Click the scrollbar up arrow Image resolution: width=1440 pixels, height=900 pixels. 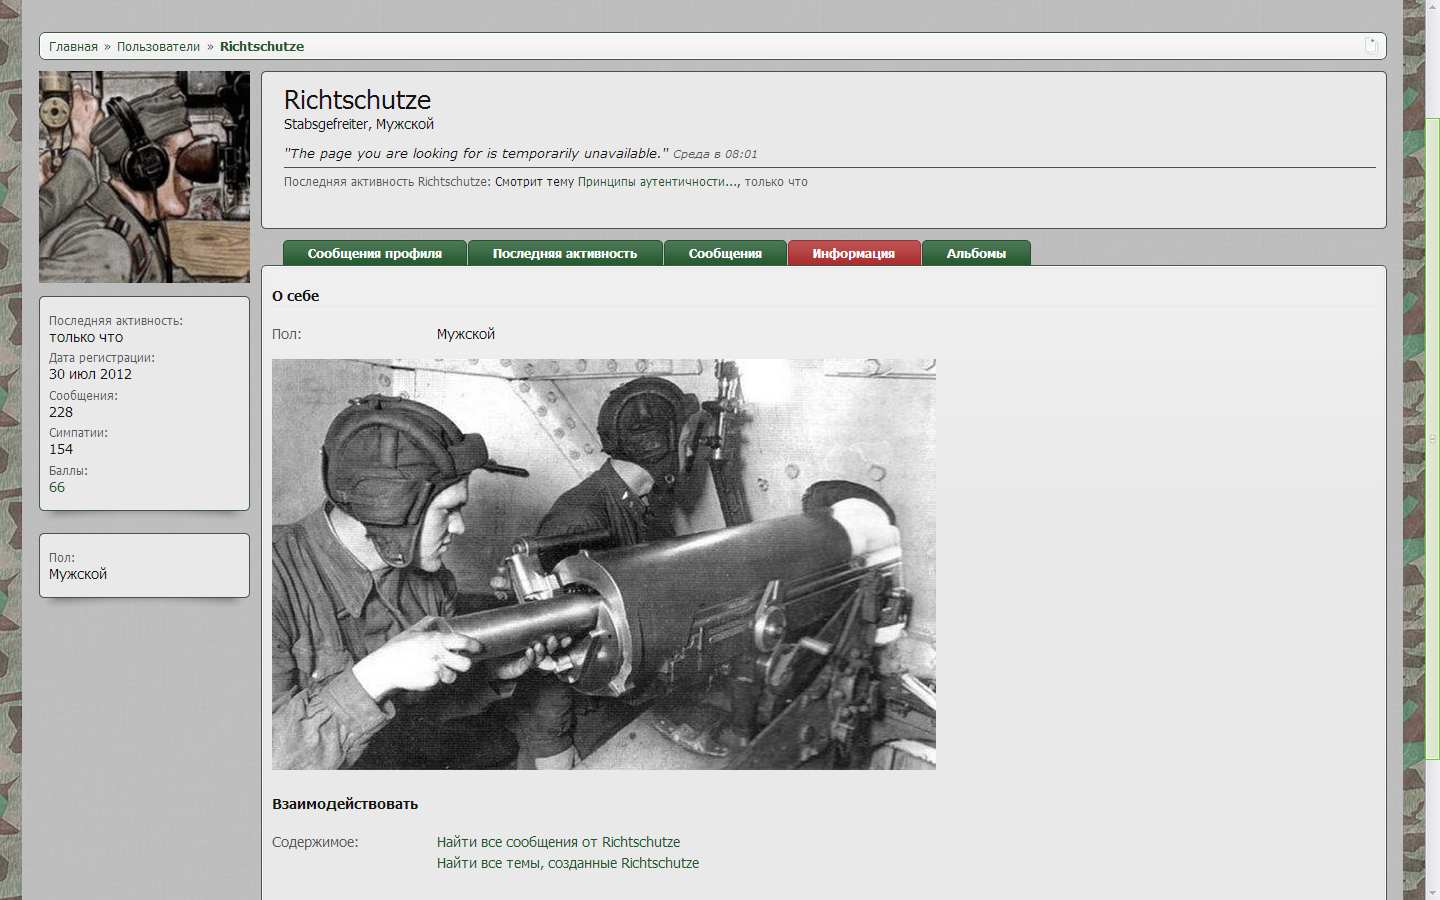click(x=1432, y=7)
